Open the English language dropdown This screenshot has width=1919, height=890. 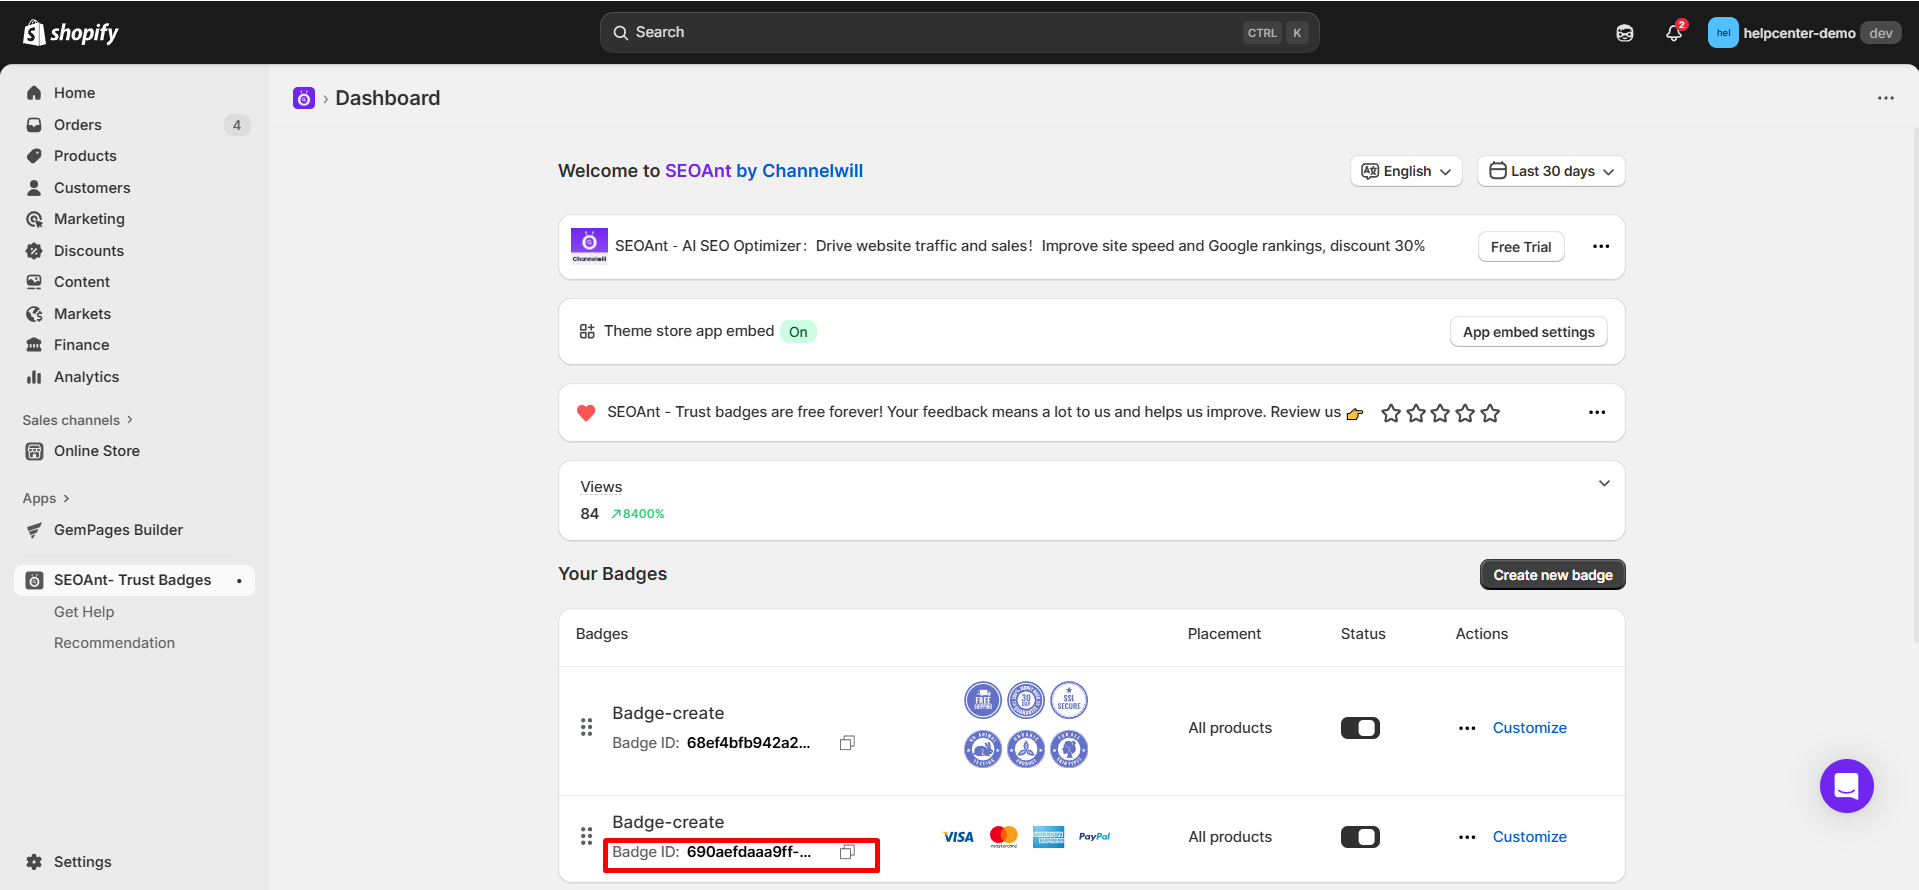click(x=1406, y=171)
